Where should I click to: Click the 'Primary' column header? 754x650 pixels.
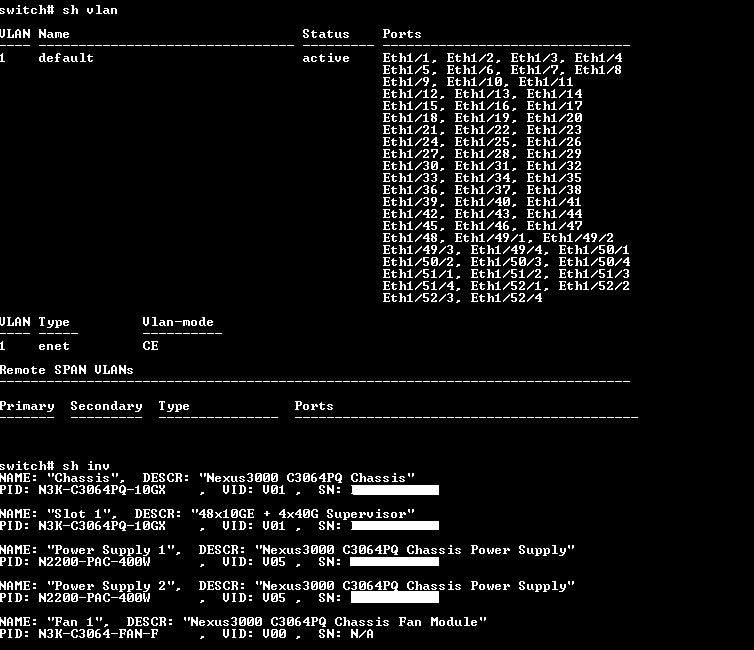pos(27,406)
